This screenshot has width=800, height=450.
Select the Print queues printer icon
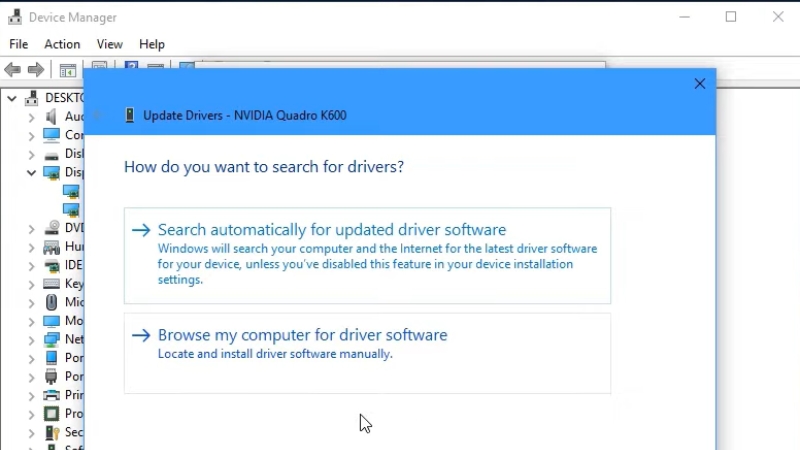[51, 395]
